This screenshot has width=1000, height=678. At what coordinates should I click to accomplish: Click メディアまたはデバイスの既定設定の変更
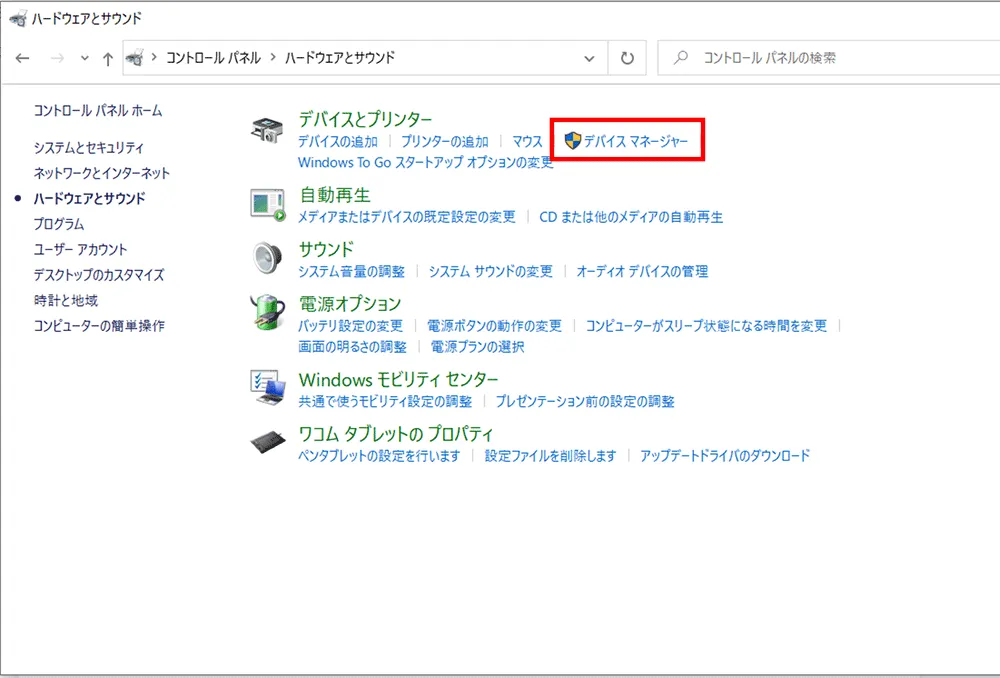coord(406,217)
